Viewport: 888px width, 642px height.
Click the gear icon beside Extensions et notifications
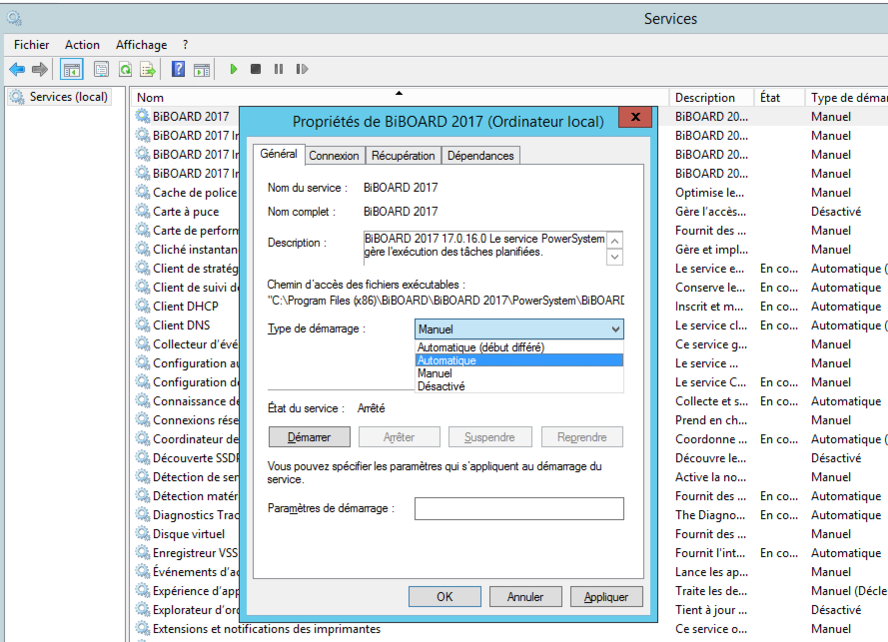coord(142,628)
